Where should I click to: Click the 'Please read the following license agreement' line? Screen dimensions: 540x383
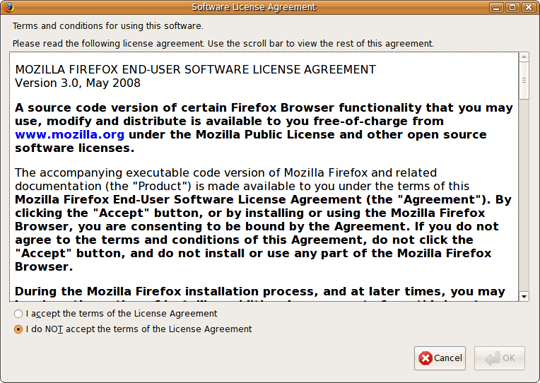223,44
